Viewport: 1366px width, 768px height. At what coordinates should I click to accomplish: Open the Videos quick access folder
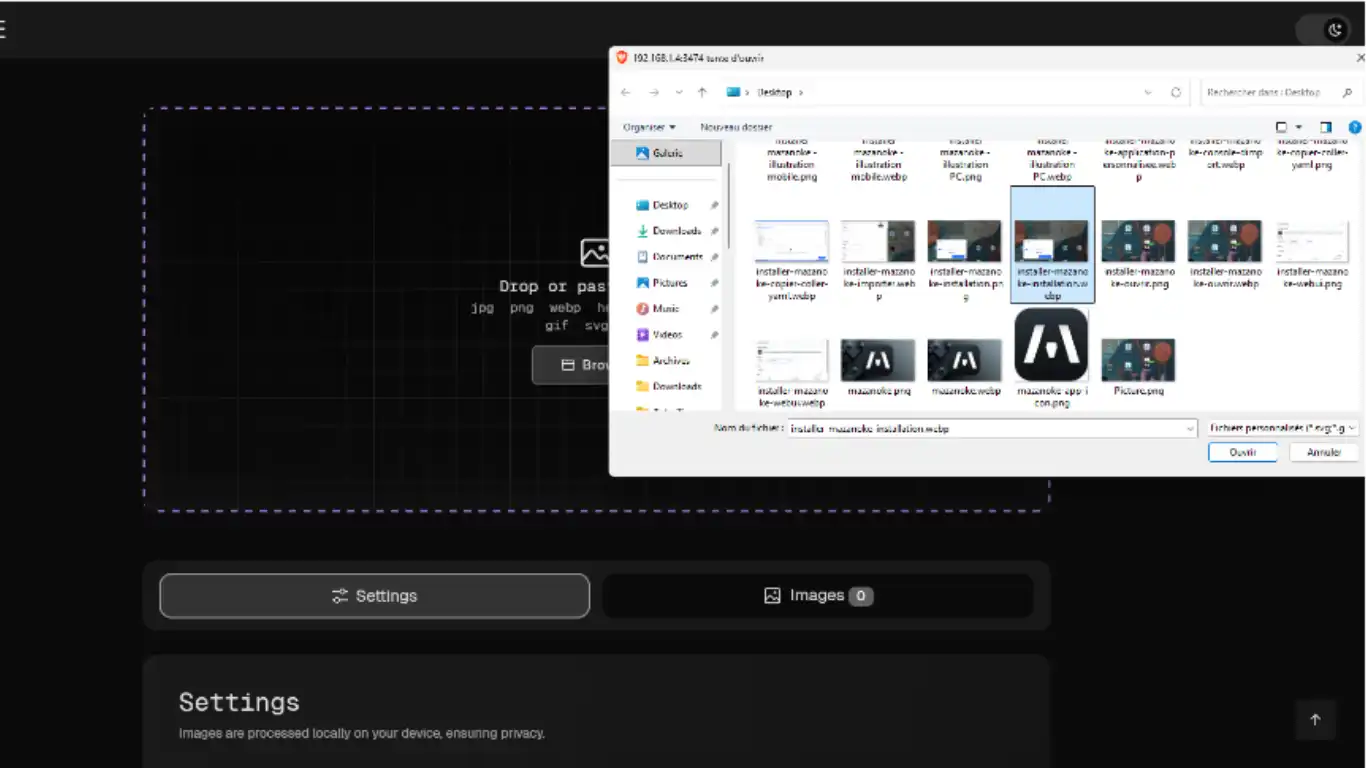(667, 335)
